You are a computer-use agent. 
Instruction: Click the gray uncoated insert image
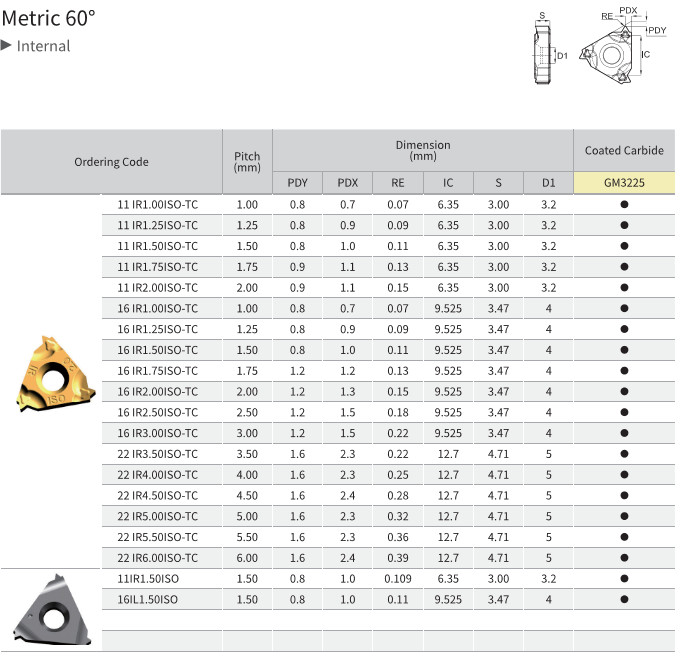(x=52, y=610)
